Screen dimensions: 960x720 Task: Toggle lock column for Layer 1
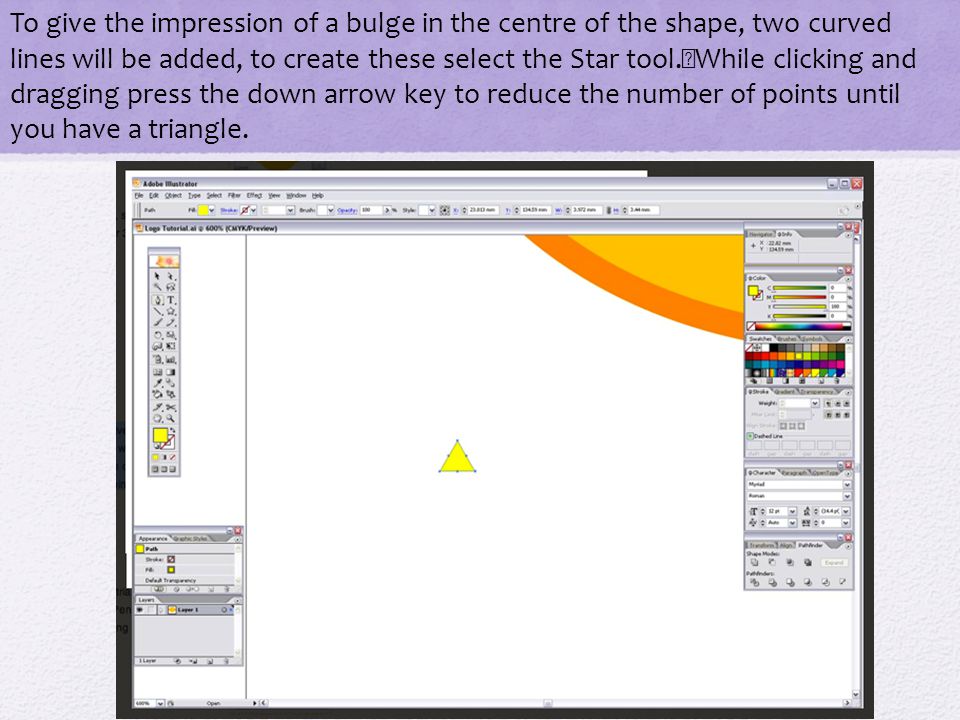point(151,610)
